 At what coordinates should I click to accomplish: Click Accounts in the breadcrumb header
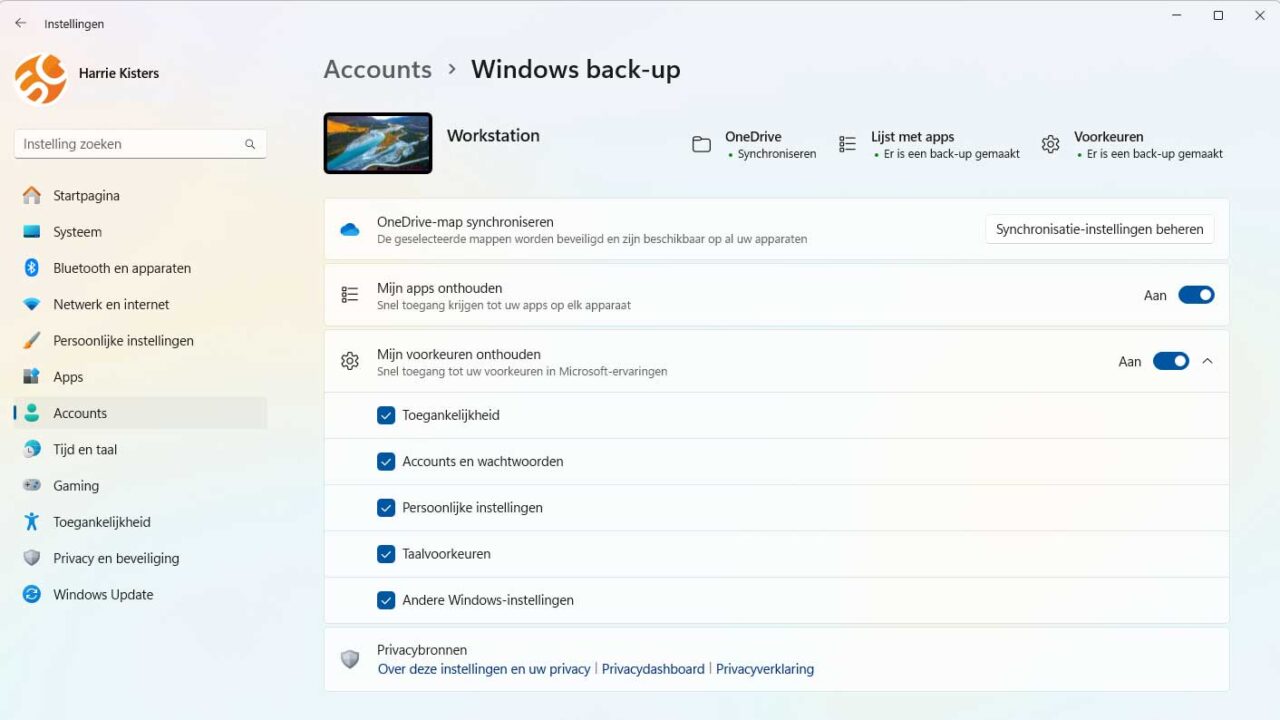377,69
